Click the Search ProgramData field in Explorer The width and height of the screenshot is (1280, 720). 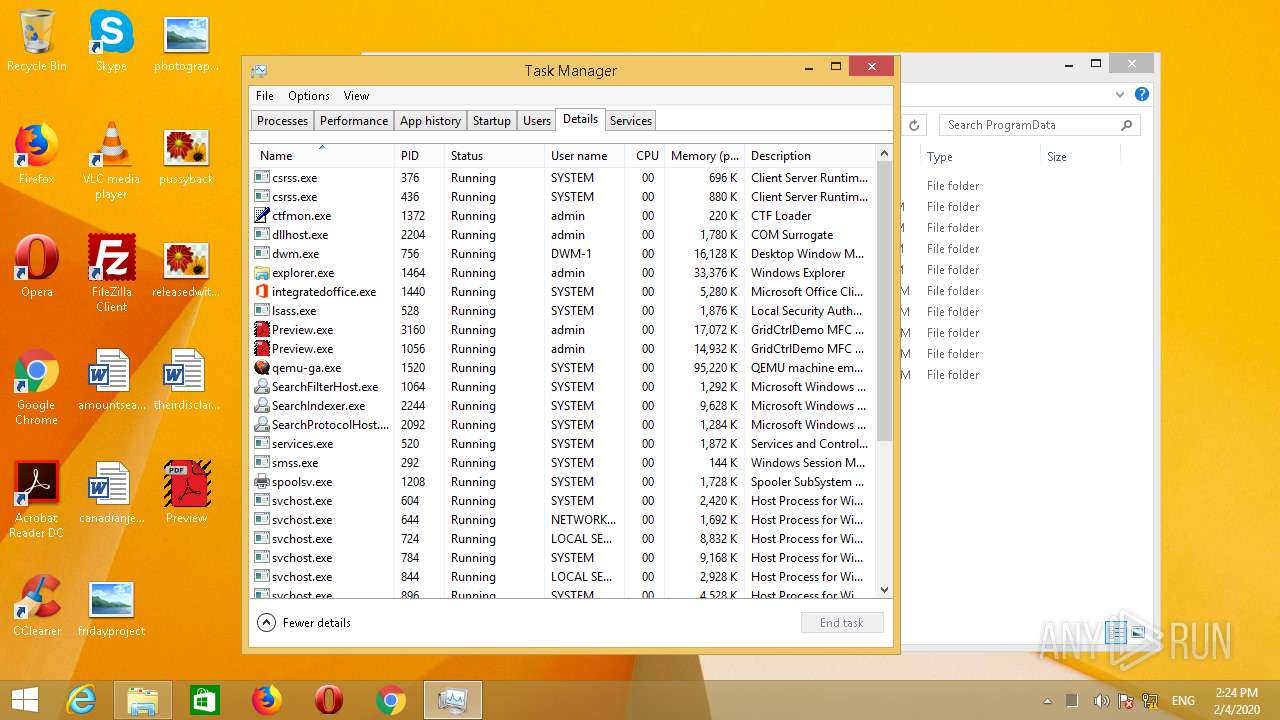coord(1040,125)
